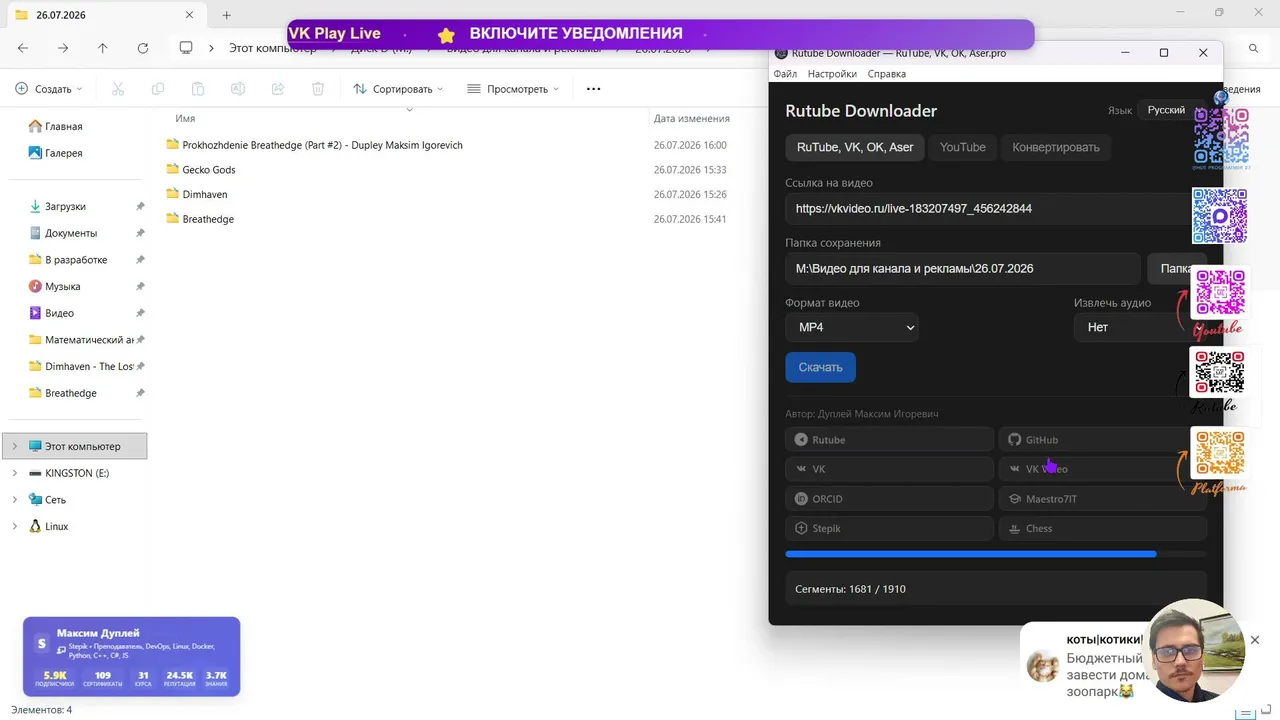Dismiss the chat notification popup with X
This screenshot has height=720, width=1280.
coord(1255,640)
